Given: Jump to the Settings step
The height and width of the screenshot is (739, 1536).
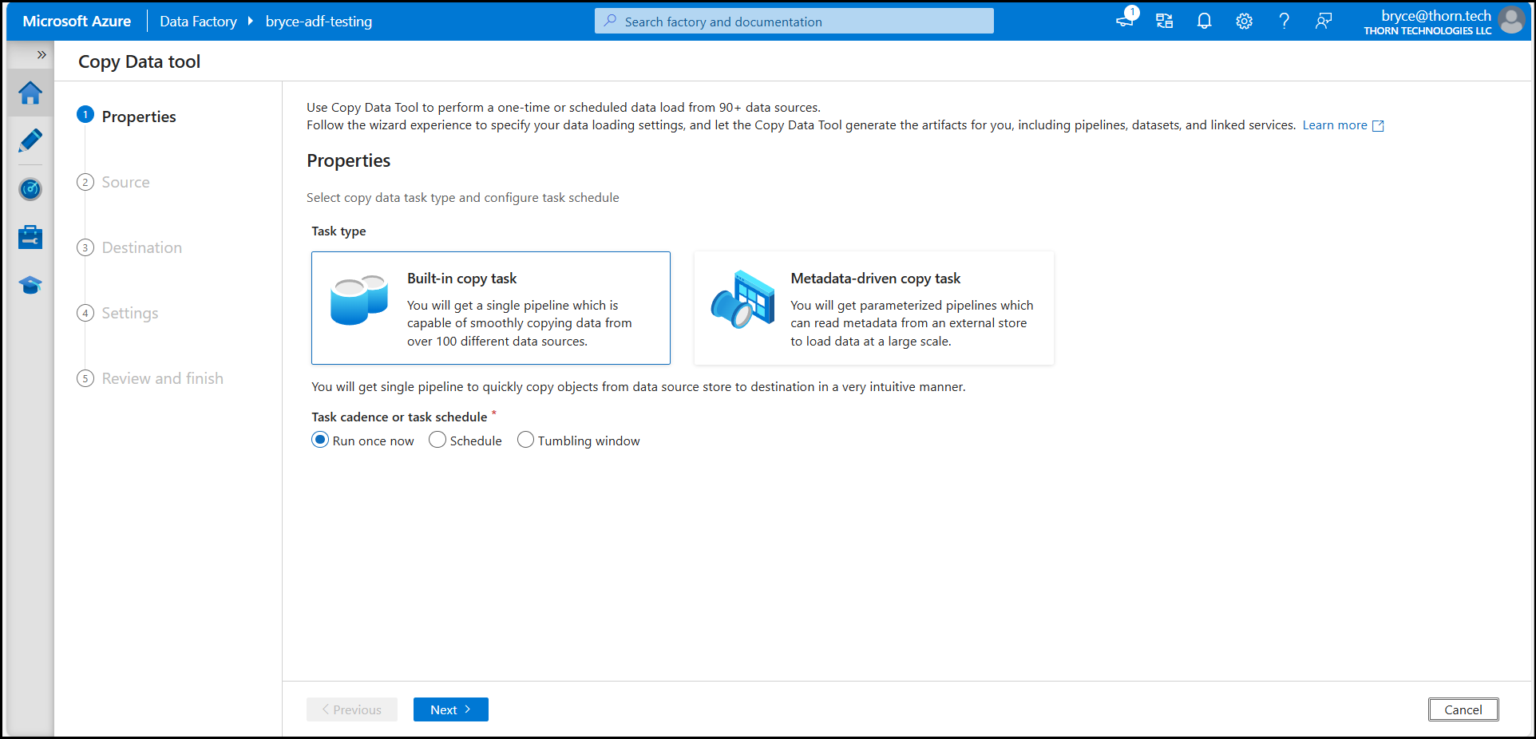Looking at the screenshot, I should click(x=130, y=312).
